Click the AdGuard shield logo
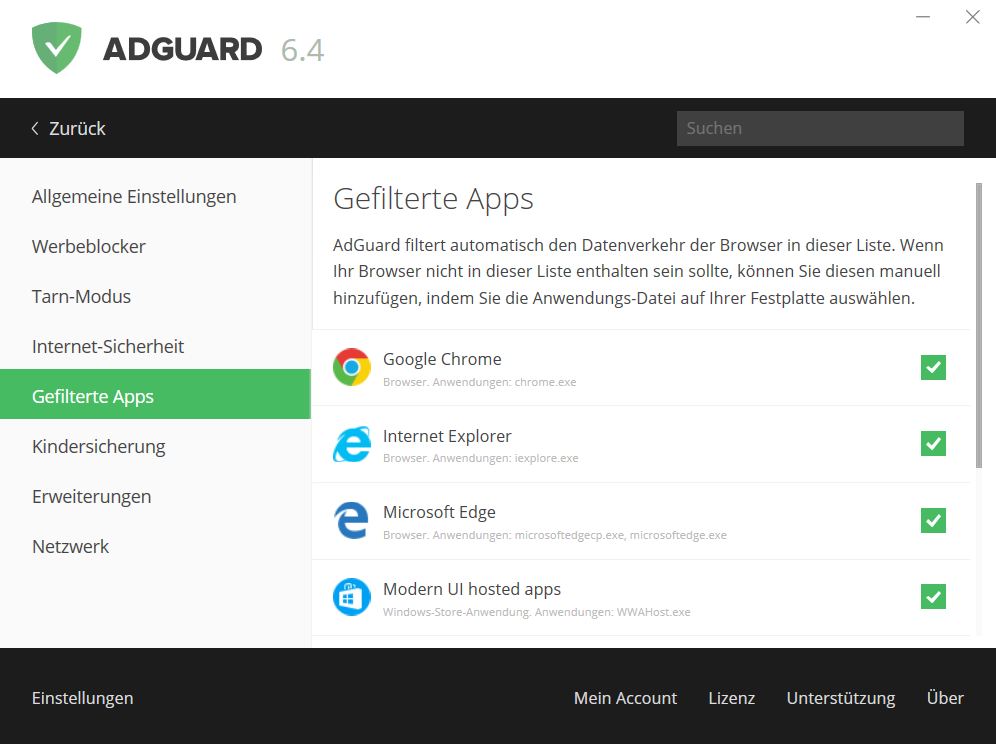Image resolution: width=996 pixels, height=744 pixels. (x=57, y=48)
